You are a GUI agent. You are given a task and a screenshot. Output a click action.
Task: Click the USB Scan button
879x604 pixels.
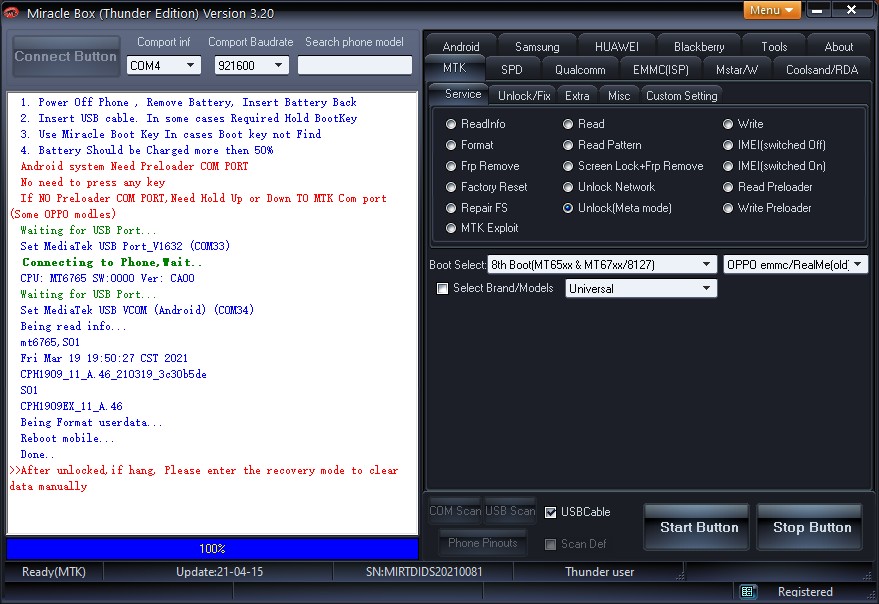(510, 511)
